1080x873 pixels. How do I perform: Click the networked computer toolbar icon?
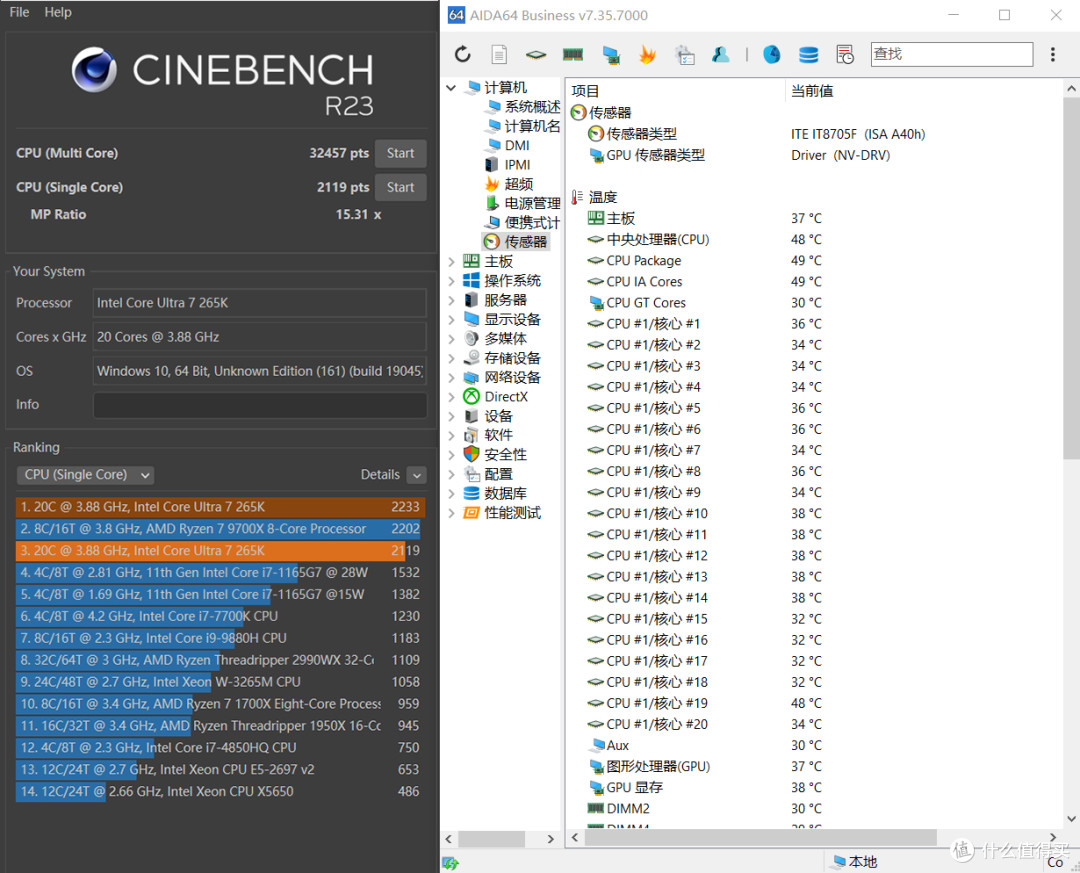click(x=610, y=54)
